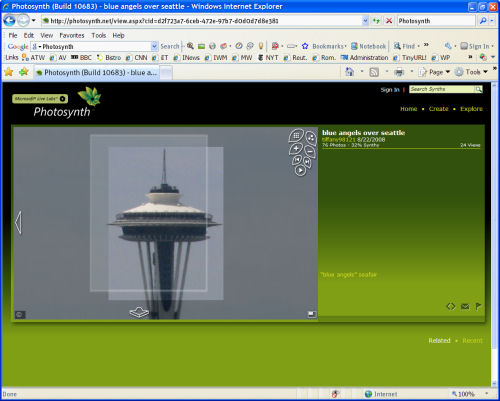This screenshot has height=401, width=500.
Task: Click the overhead view icon below the tower
Action: click(139, 312)
